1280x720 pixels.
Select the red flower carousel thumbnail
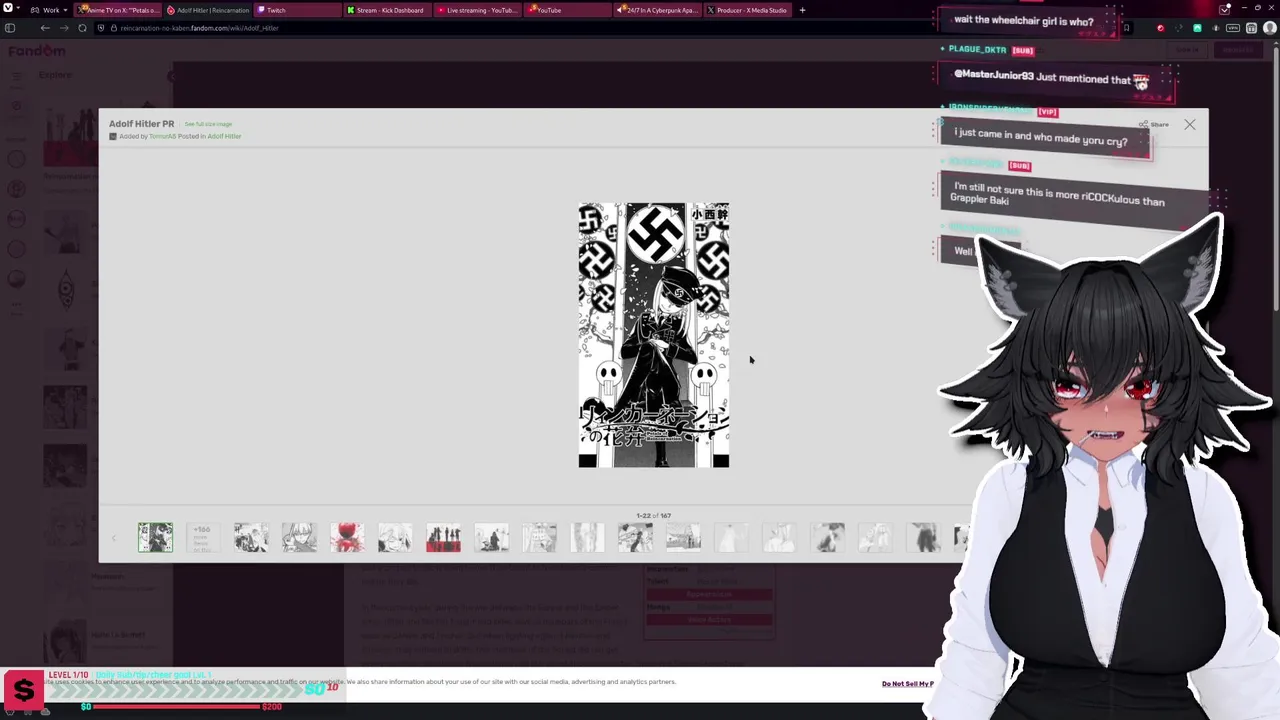pos(347,537)
